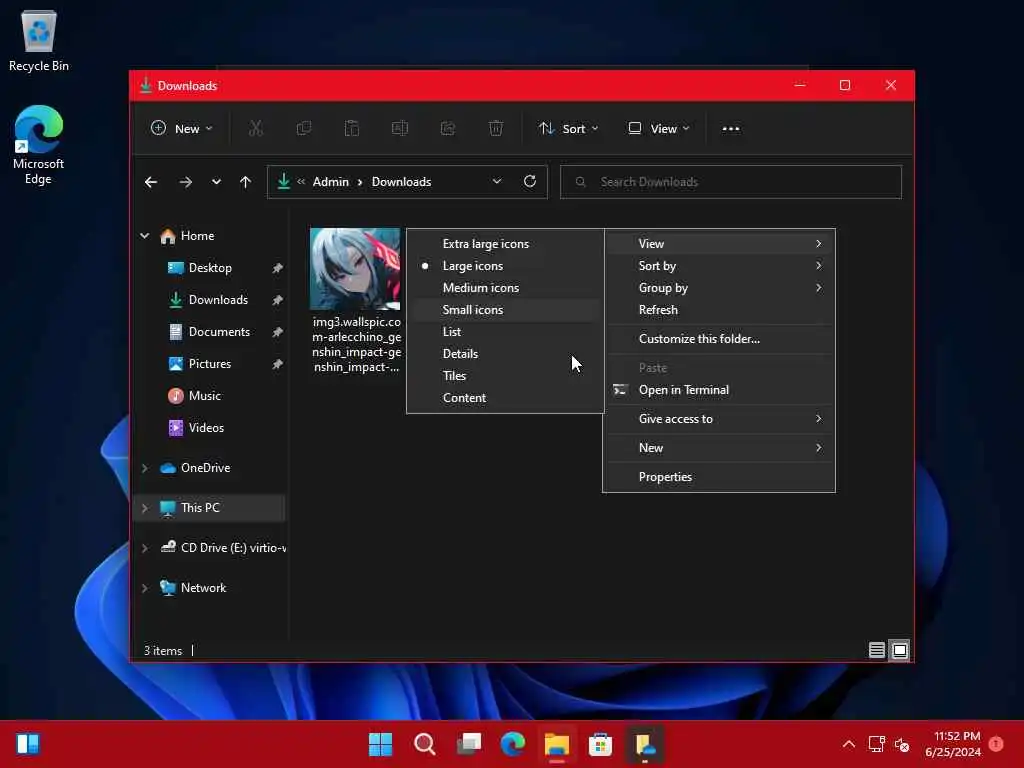Open the Sort by submenu
The image size is (1024, 768).
719,266
